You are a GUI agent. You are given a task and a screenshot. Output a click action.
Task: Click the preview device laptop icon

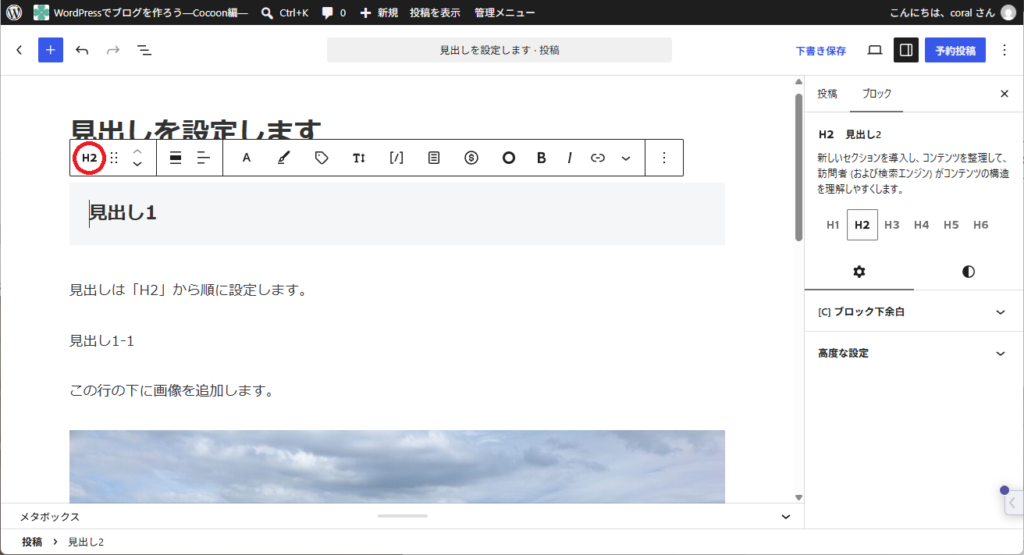click(874, 50)
